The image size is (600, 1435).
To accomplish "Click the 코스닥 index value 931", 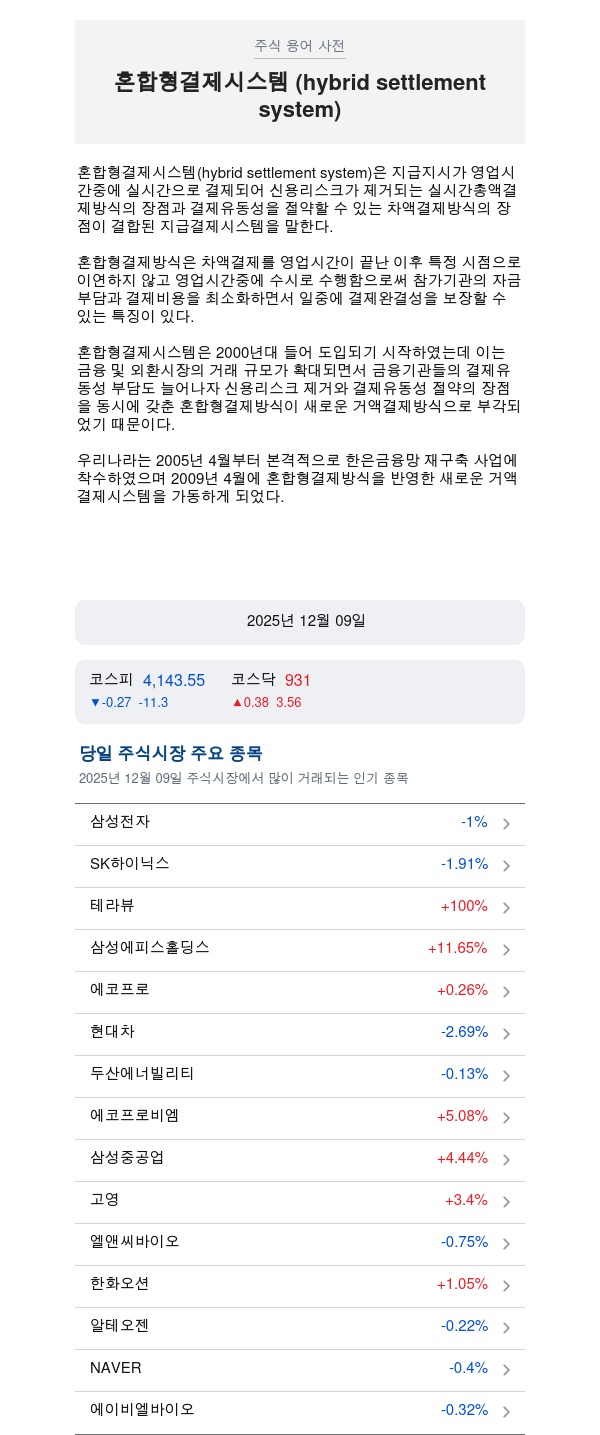I will (x=298, y=681).
